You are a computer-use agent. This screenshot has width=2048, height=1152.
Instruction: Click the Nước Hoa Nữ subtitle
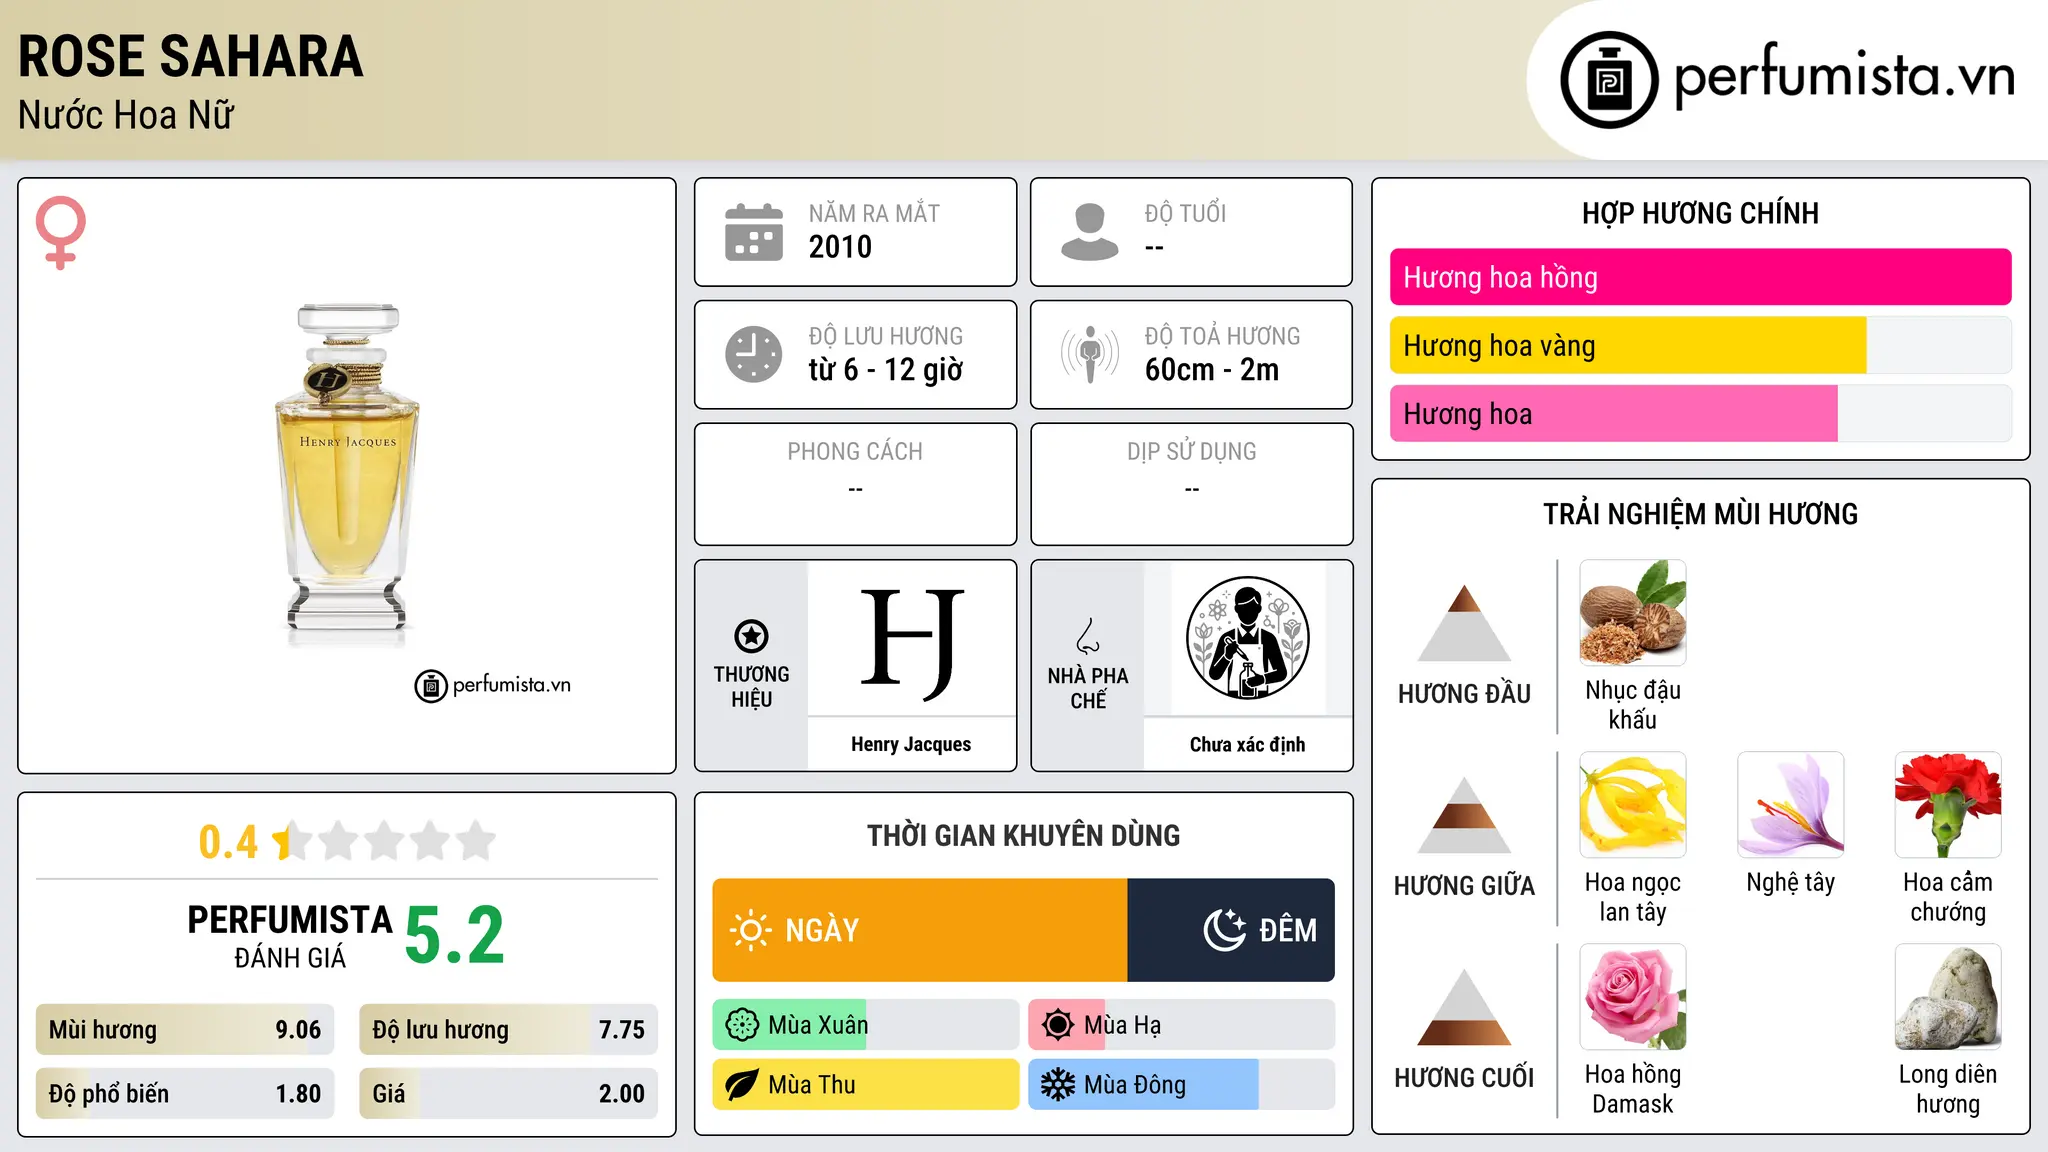tap(126, 115)
